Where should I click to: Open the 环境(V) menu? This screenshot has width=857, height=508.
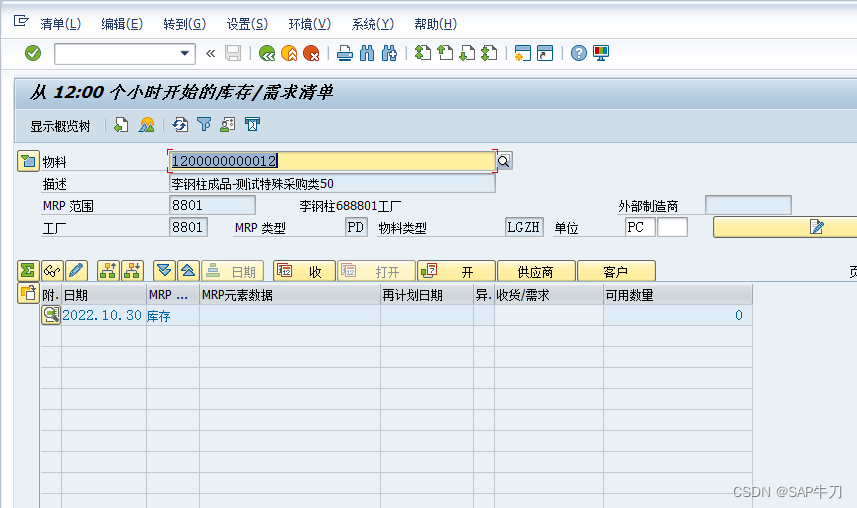pos(309,24)
